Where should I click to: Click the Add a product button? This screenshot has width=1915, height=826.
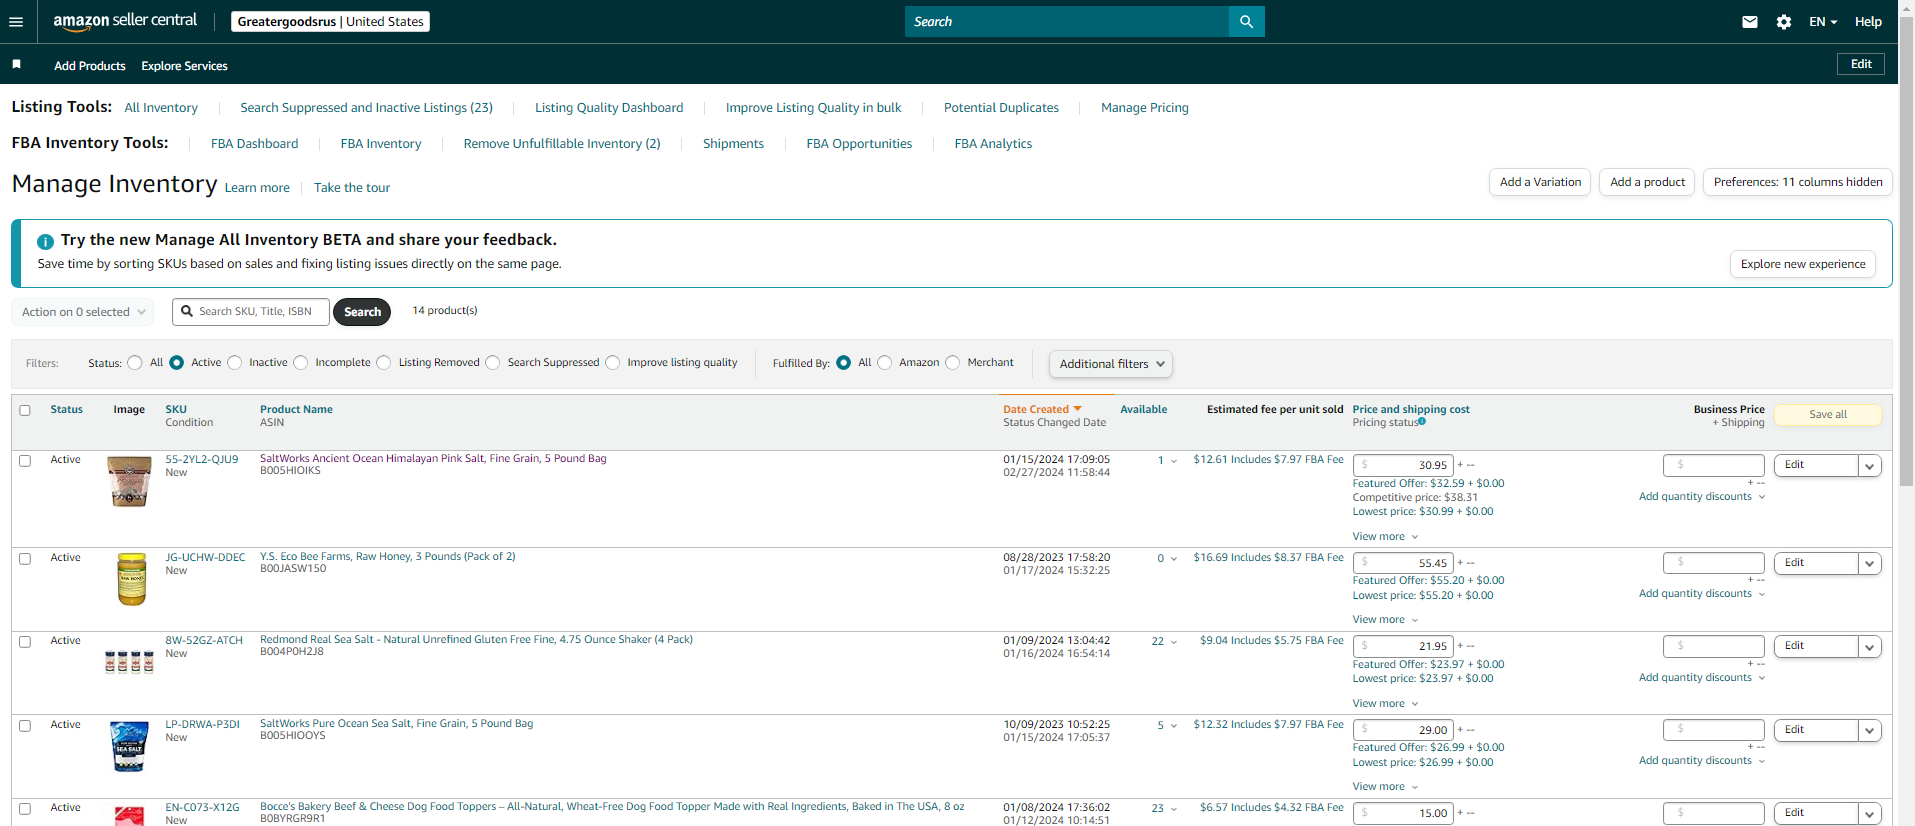click(1647, 182)
